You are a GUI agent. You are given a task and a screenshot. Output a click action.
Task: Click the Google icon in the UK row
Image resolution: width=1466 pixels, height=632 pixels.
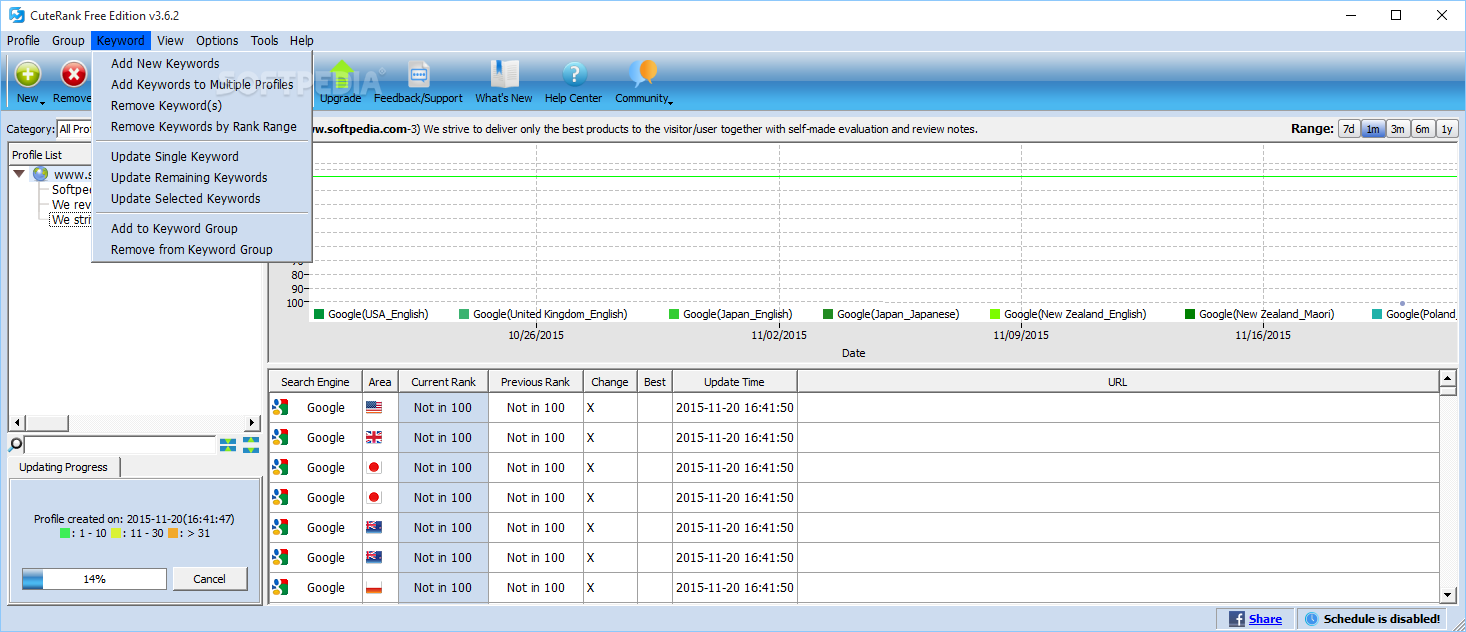coord(280,438)
